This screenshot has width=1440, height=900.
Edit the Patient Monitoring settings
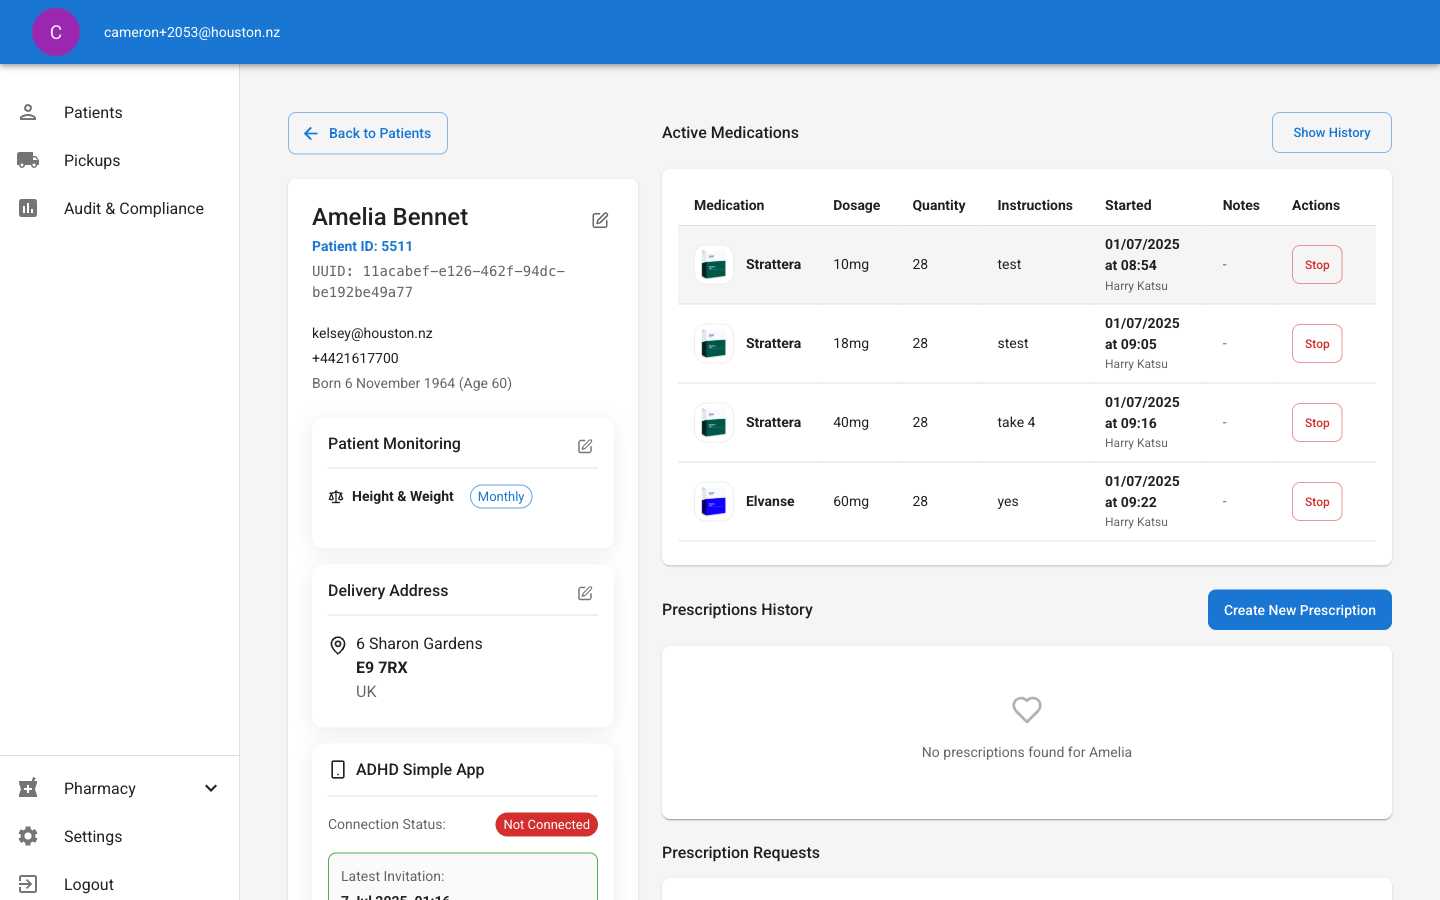pos(585,446)
